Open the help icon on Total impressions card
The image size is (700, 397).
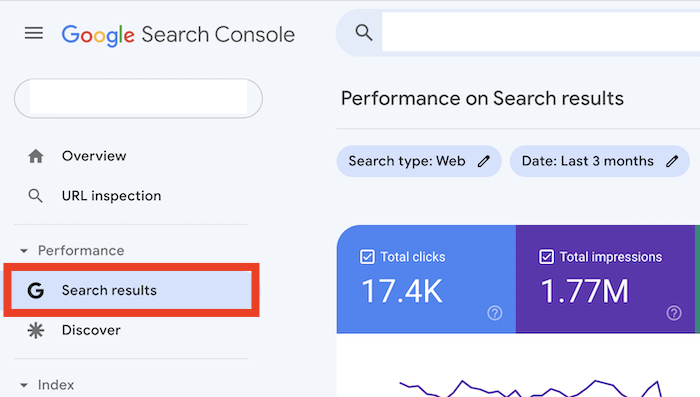[x=674, y=313]
